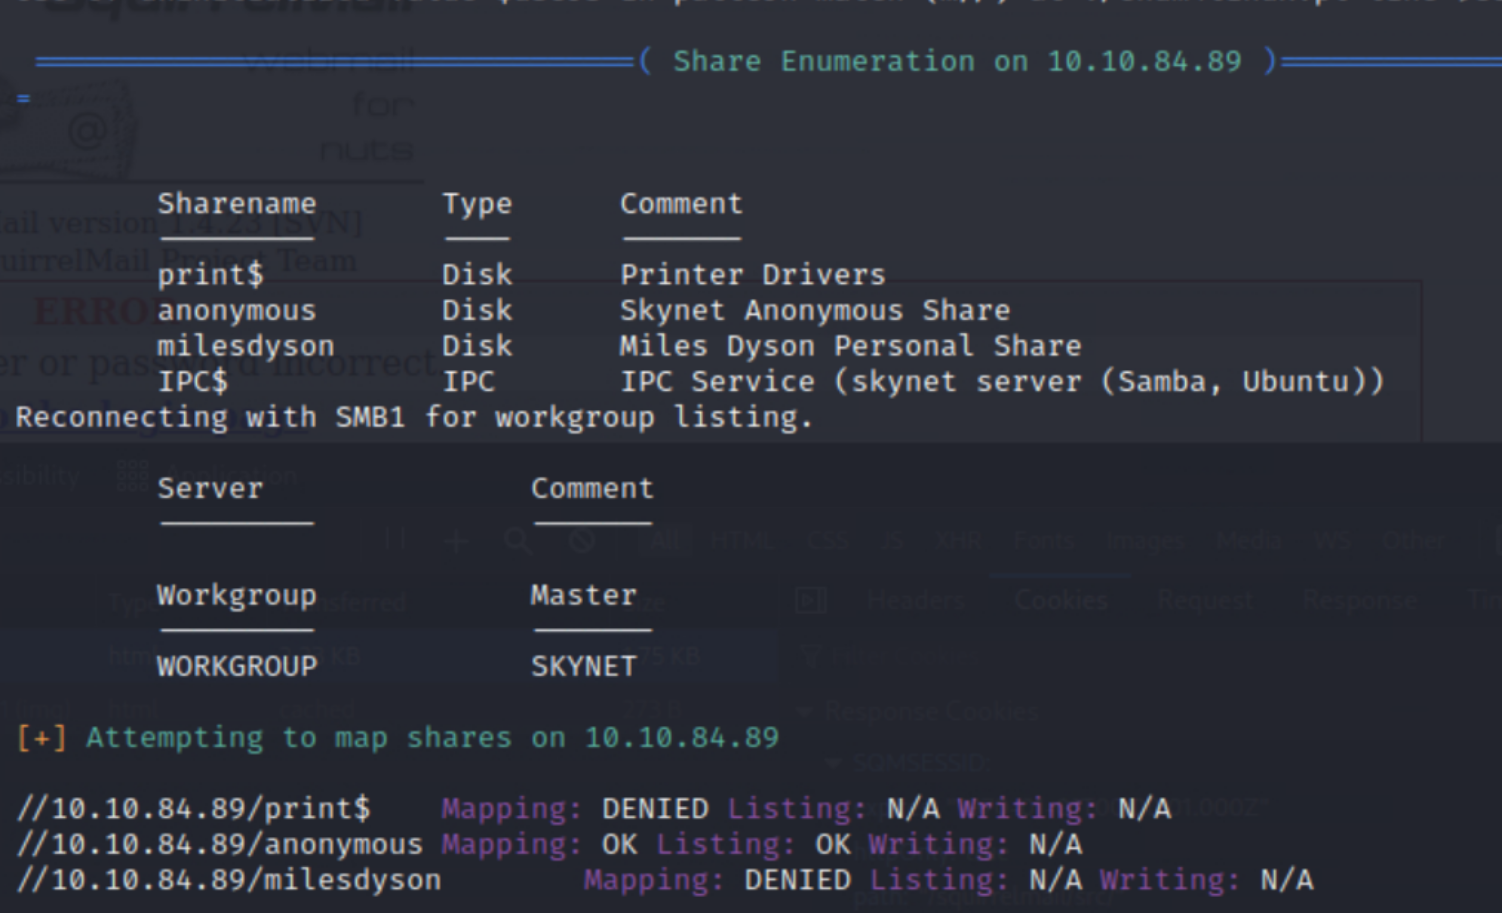Open the Response tab
This screenshot has width=1504, height=913.
(1359, 600)
